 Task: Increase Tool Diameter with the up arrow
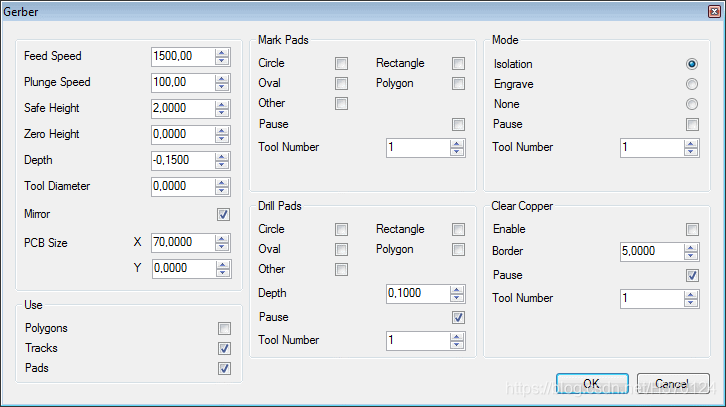click(222, 182)
